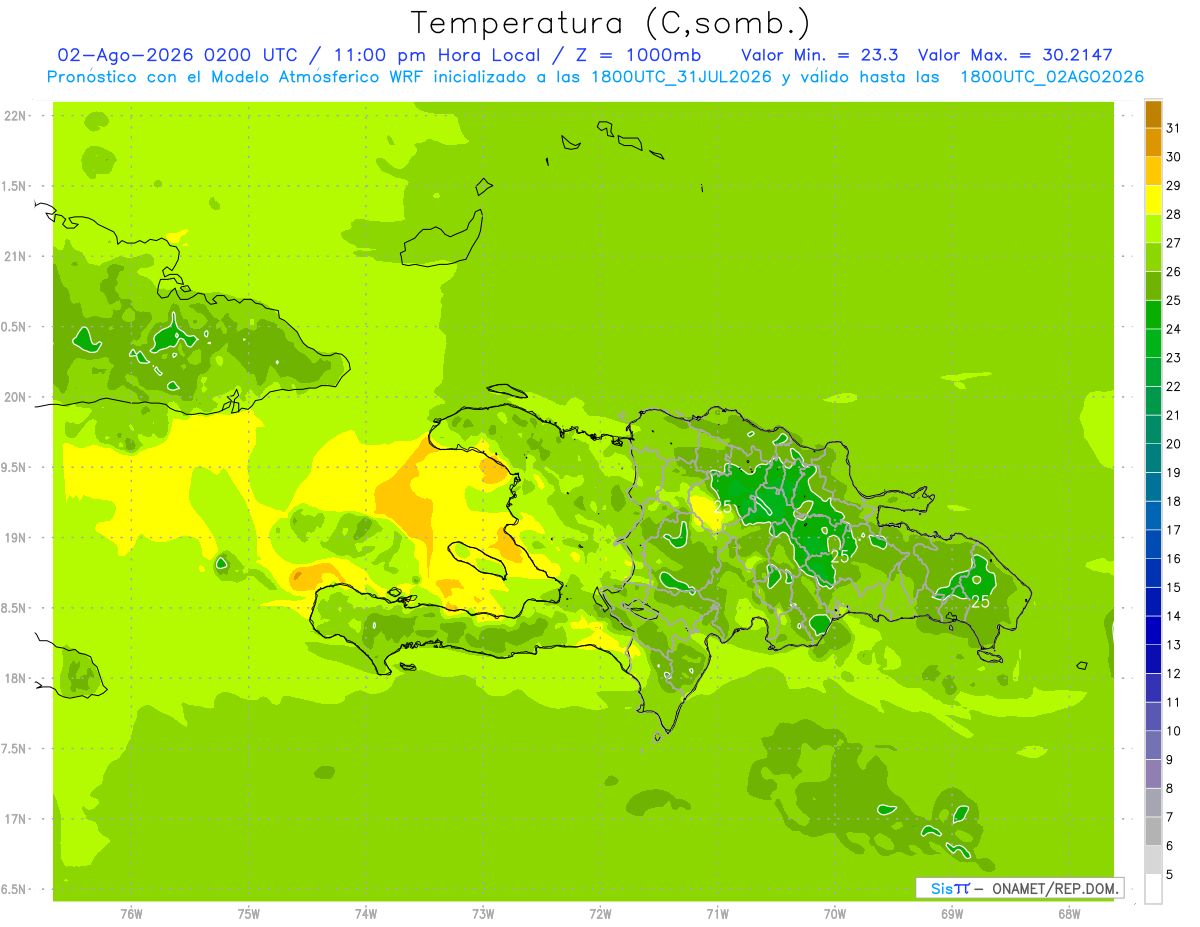Click the "74W" longitude axis label
The width and height of the screenshot is (1200, 927).
coord(365,914)
